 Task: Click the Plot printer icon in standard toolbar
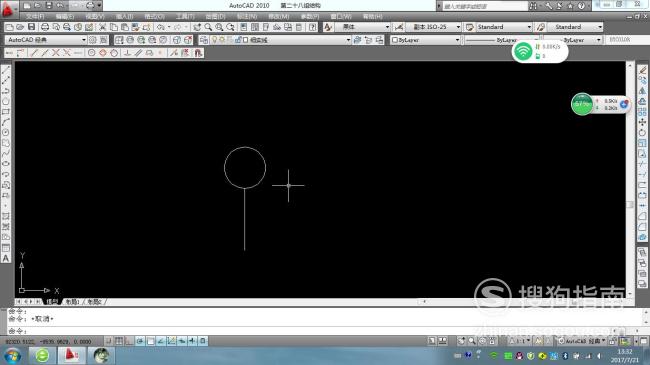(45, 27)
